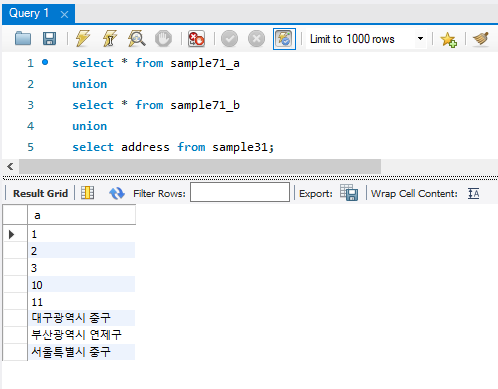
Task: Export the recordset to an external file
Action: coord(349,193)
